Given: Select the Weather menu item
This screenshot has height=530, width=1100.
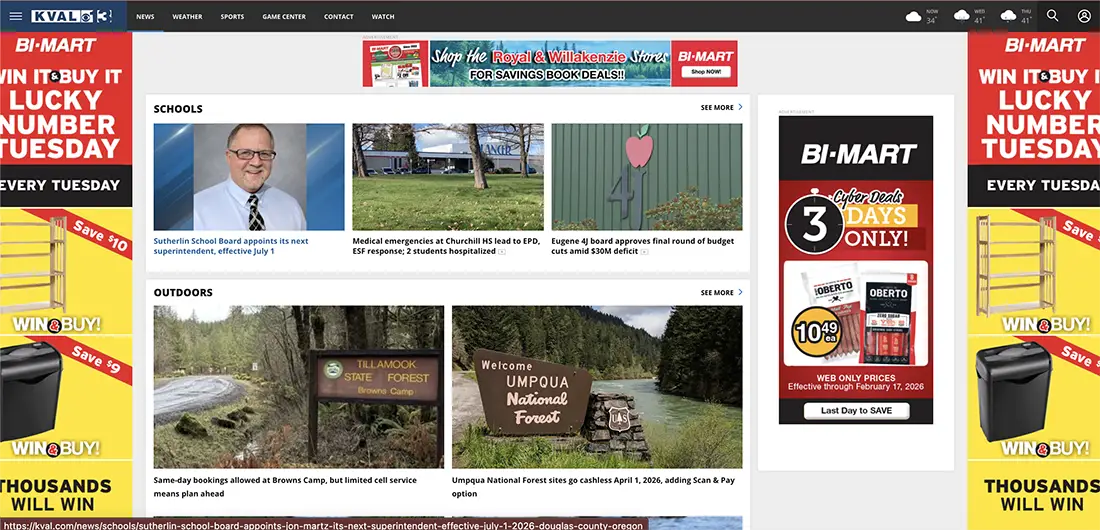Looking at the screenshot, I should pyautogui.click(x=187, y=16).
